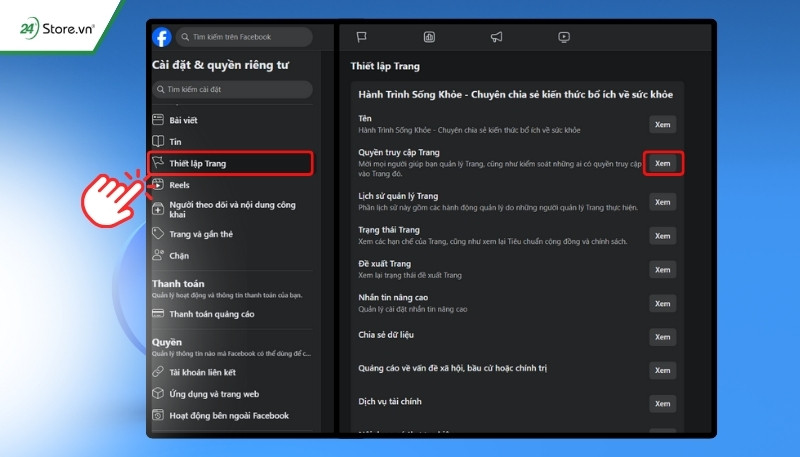Viewport: 800px width, 457px height.
Task: Click the Nhắn tin nâng cao label
Action: [393, 297]
